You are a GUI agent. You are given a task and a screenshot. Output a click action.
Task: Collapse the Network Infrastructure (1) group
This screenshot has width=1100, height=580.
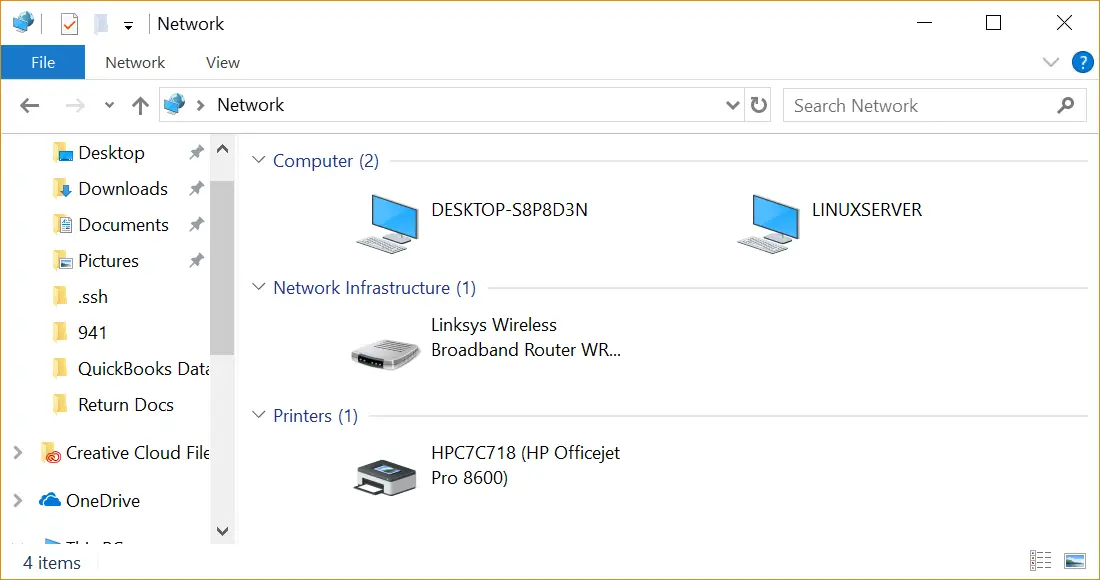point(259,287)
